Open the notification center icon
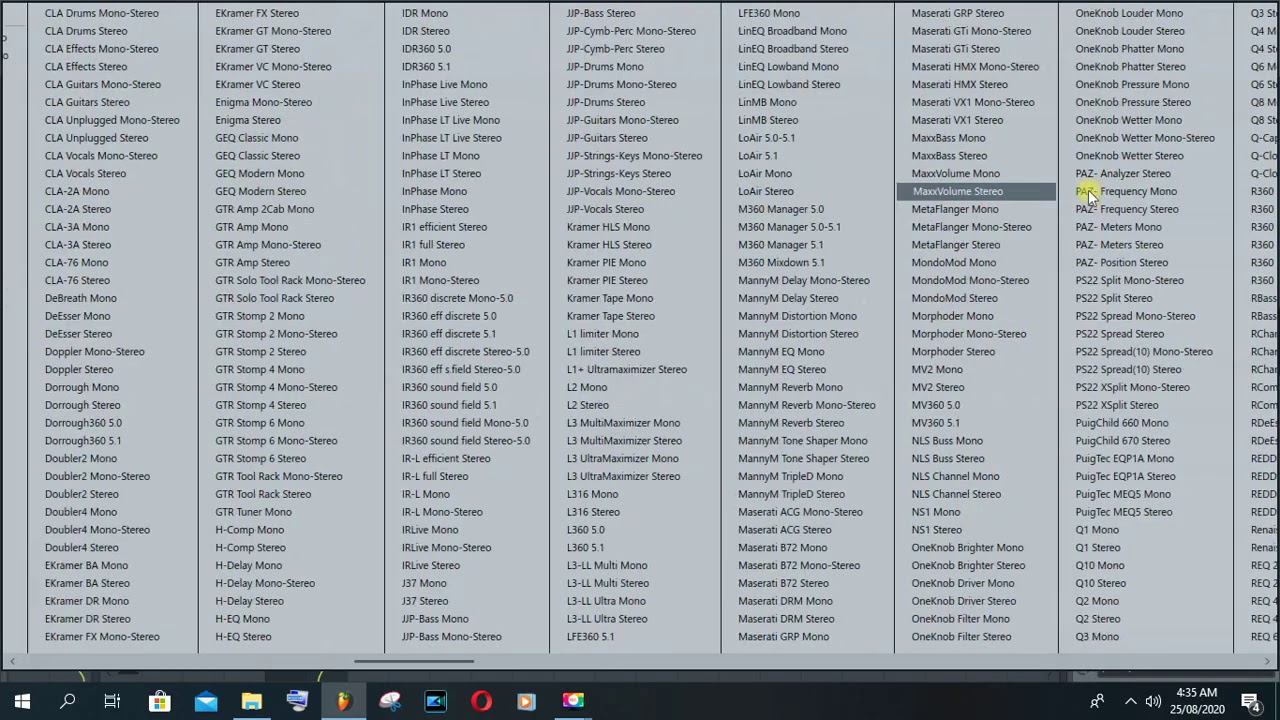This screenshot has width=1280, height=720. (x=1250, y=701)
